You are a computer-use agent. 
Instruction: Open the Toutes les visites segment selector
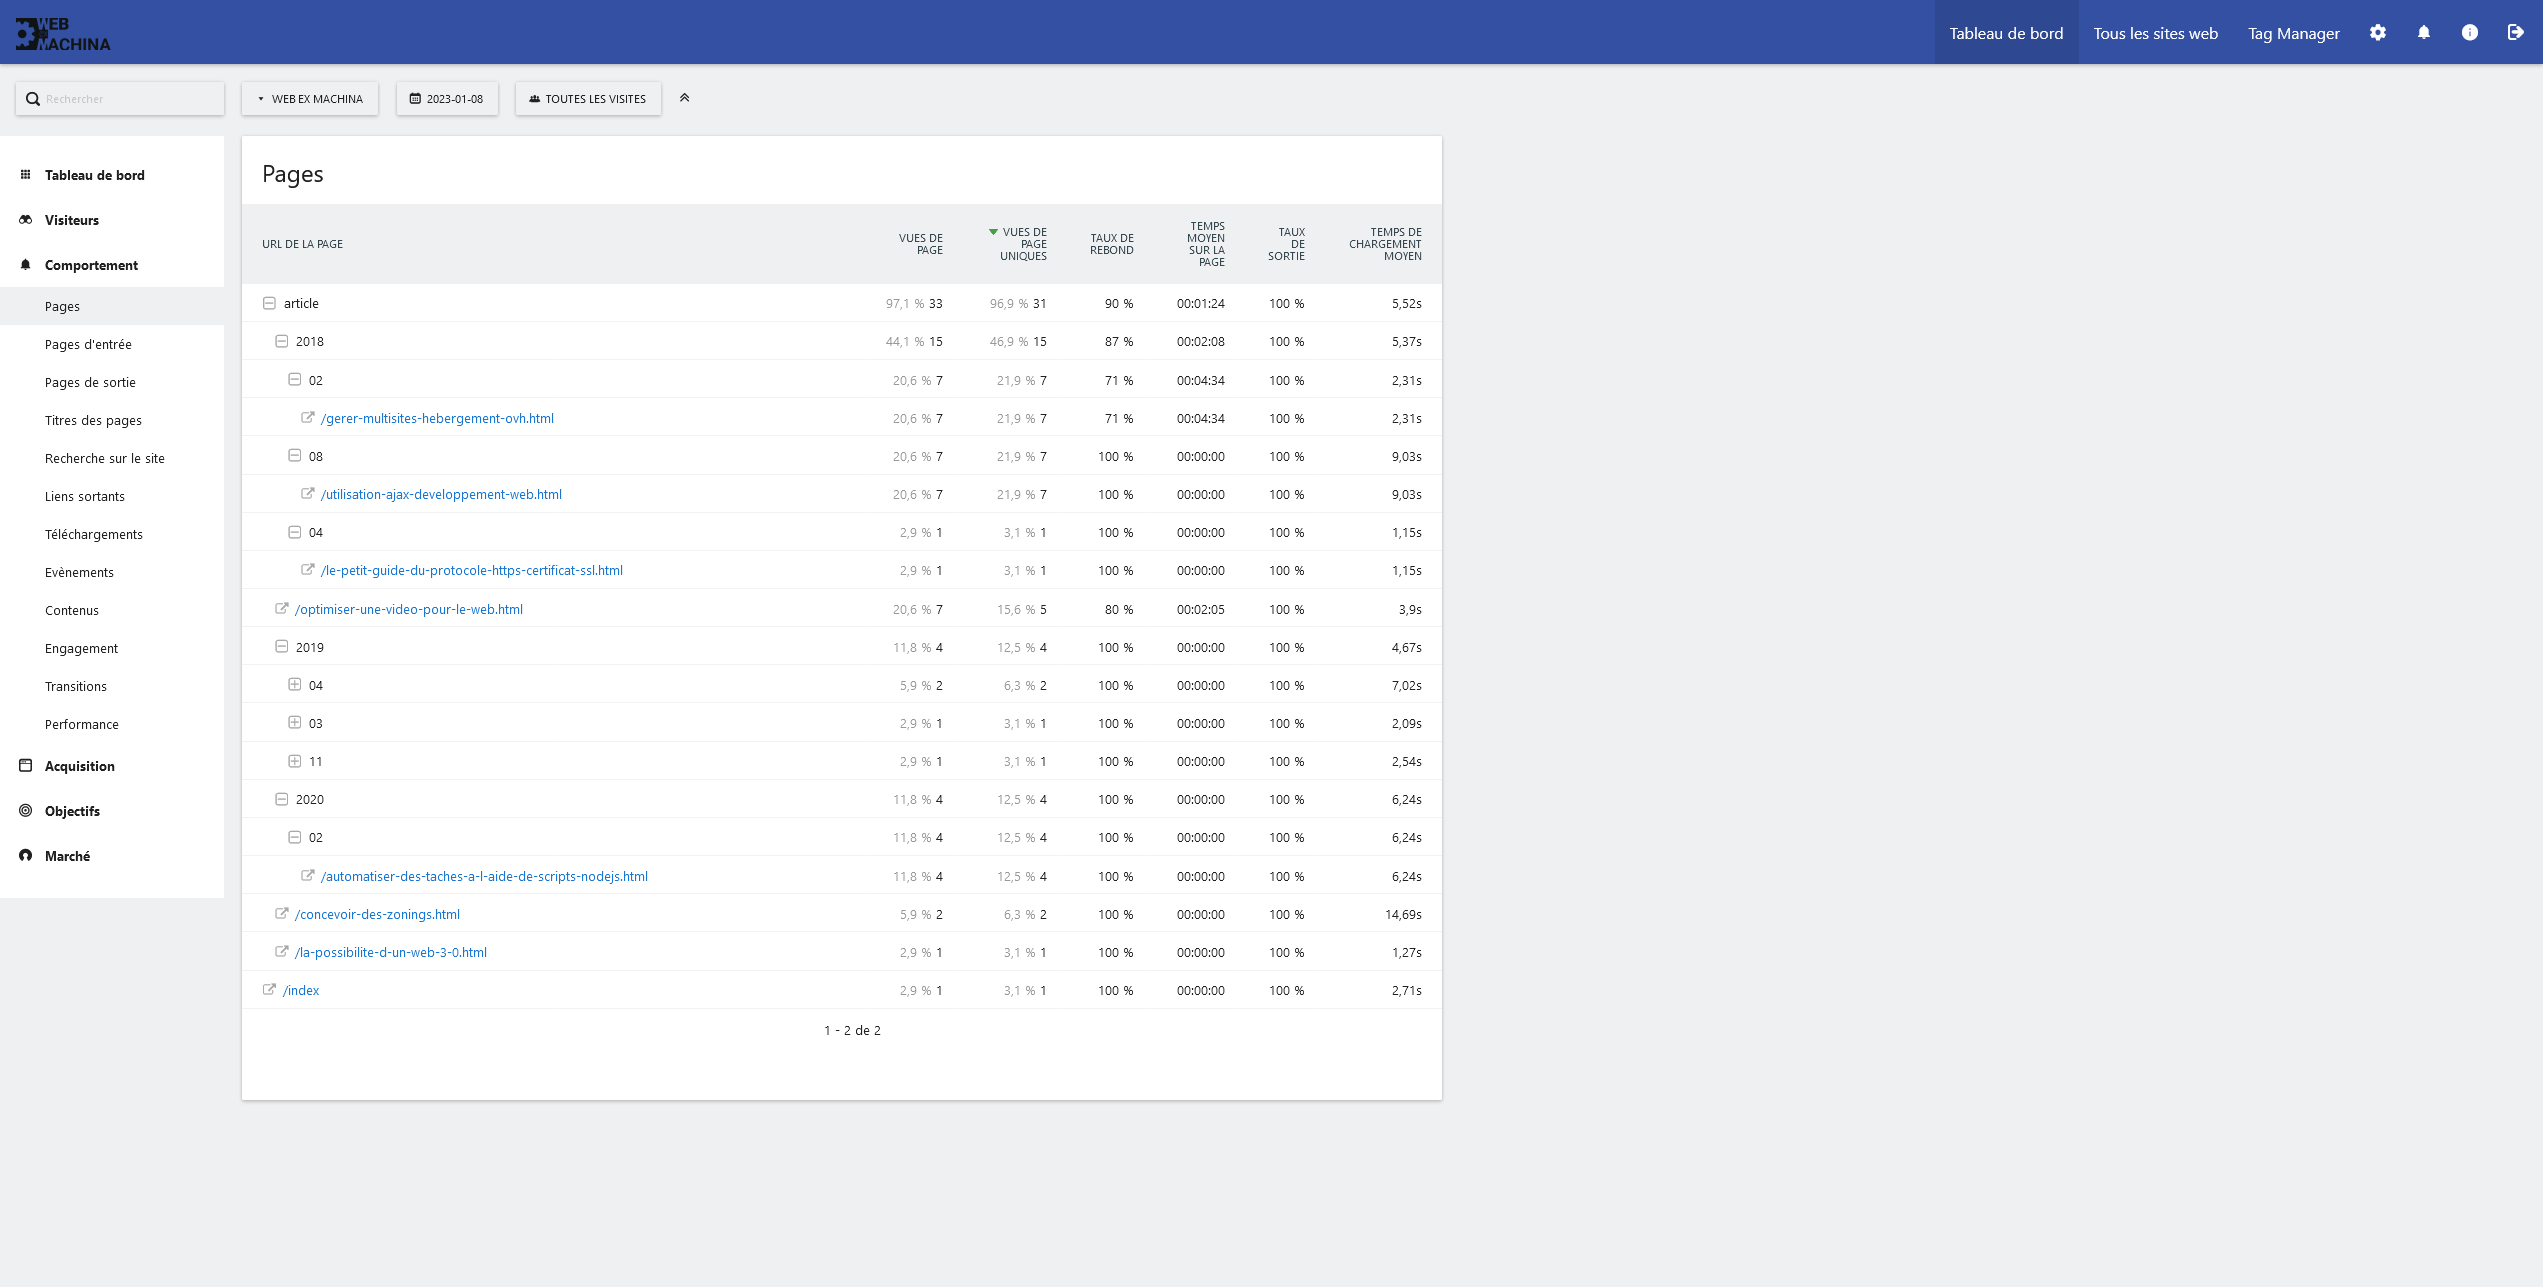tap(588, 99)
